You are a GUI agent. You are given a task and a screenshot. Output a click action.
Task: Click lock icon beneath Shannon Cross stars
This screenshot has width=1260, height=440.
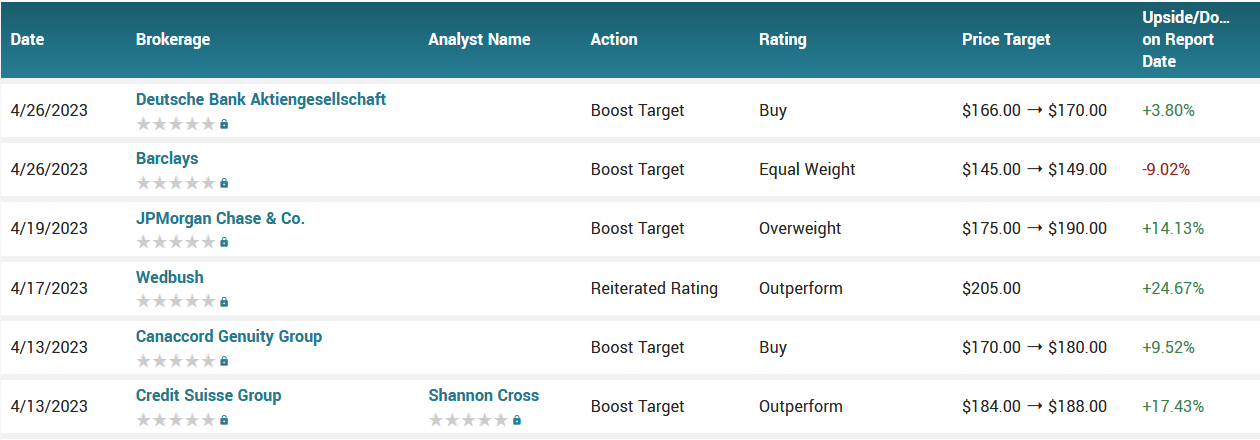point(517,420)
